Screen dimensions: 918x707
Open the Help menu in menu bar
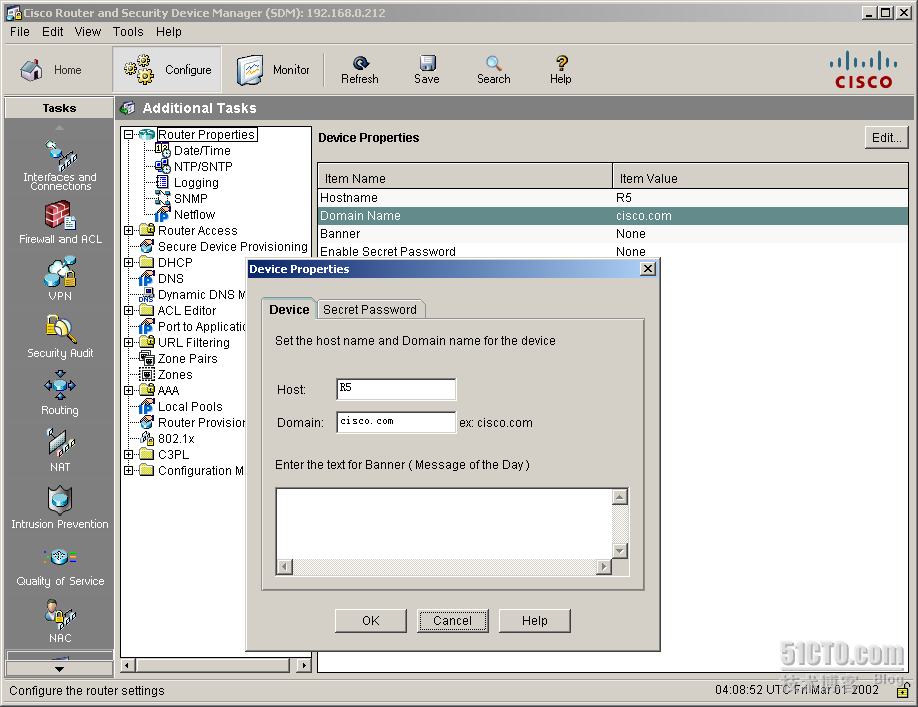tap(169, 32)
